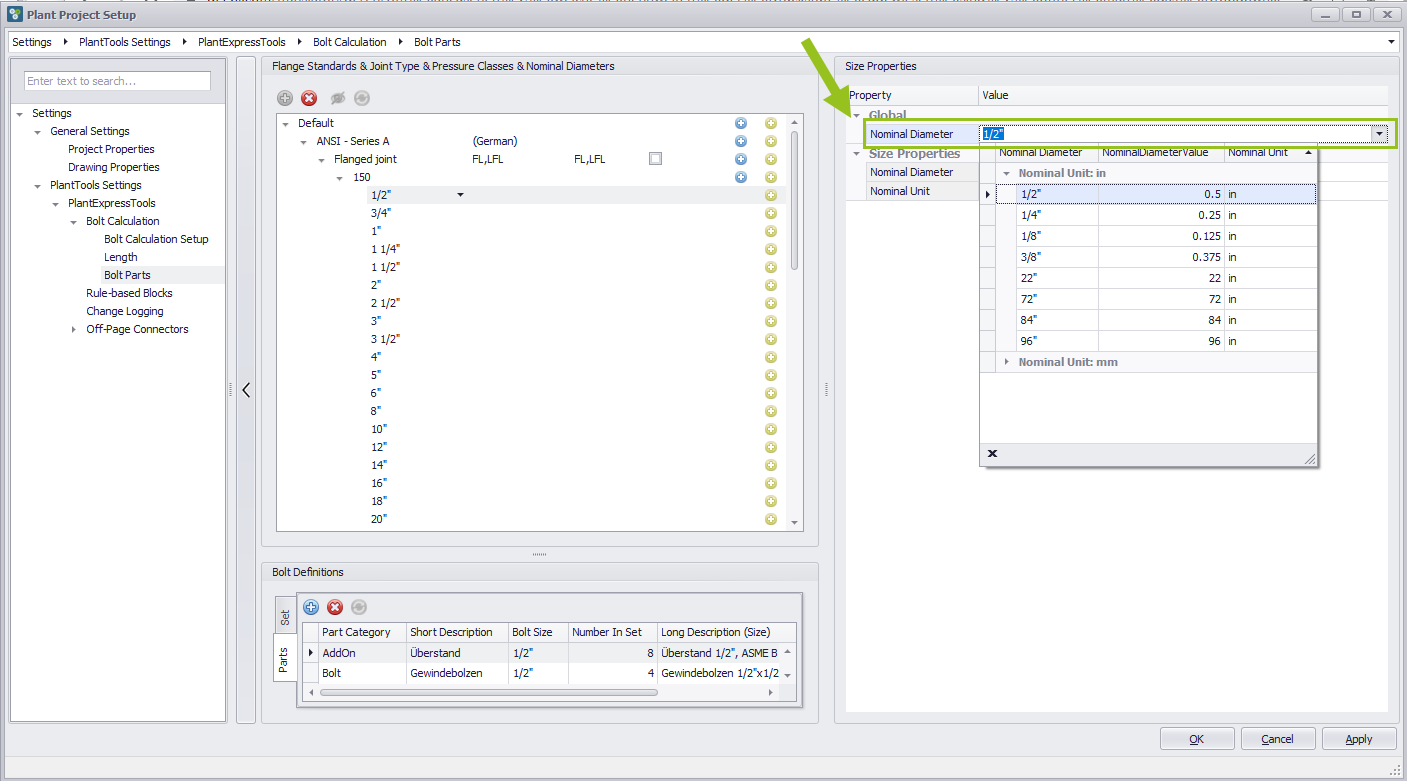1407x781 pixels.
Task: Click the Apply button
Action: point(1359,739)
